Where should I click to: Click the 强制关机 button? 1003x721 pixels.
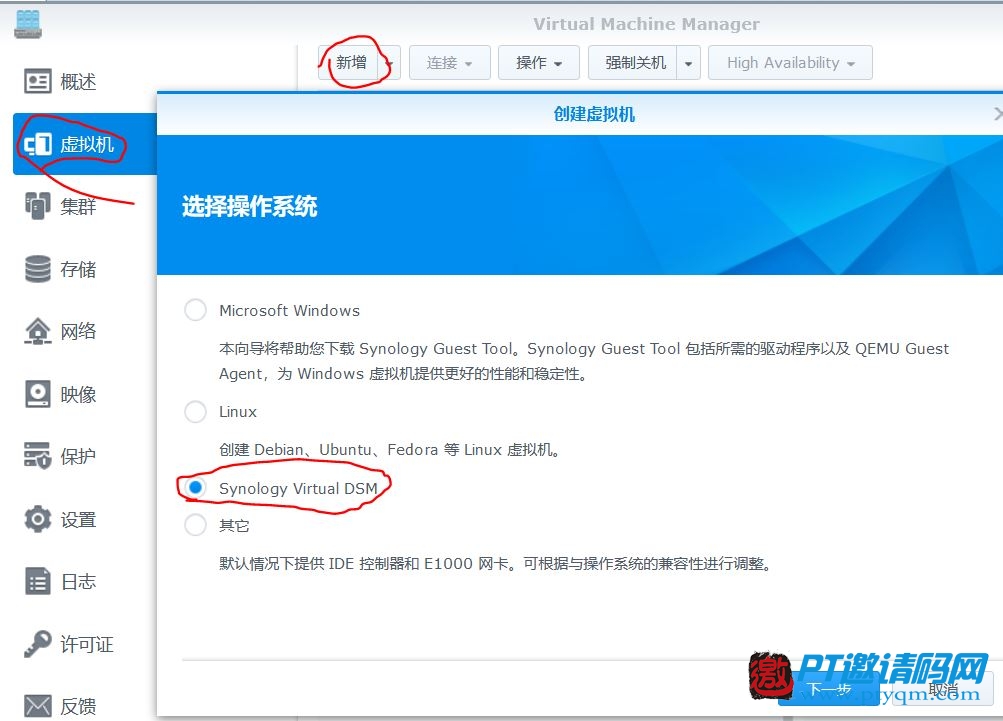click(x=635, y=63)
